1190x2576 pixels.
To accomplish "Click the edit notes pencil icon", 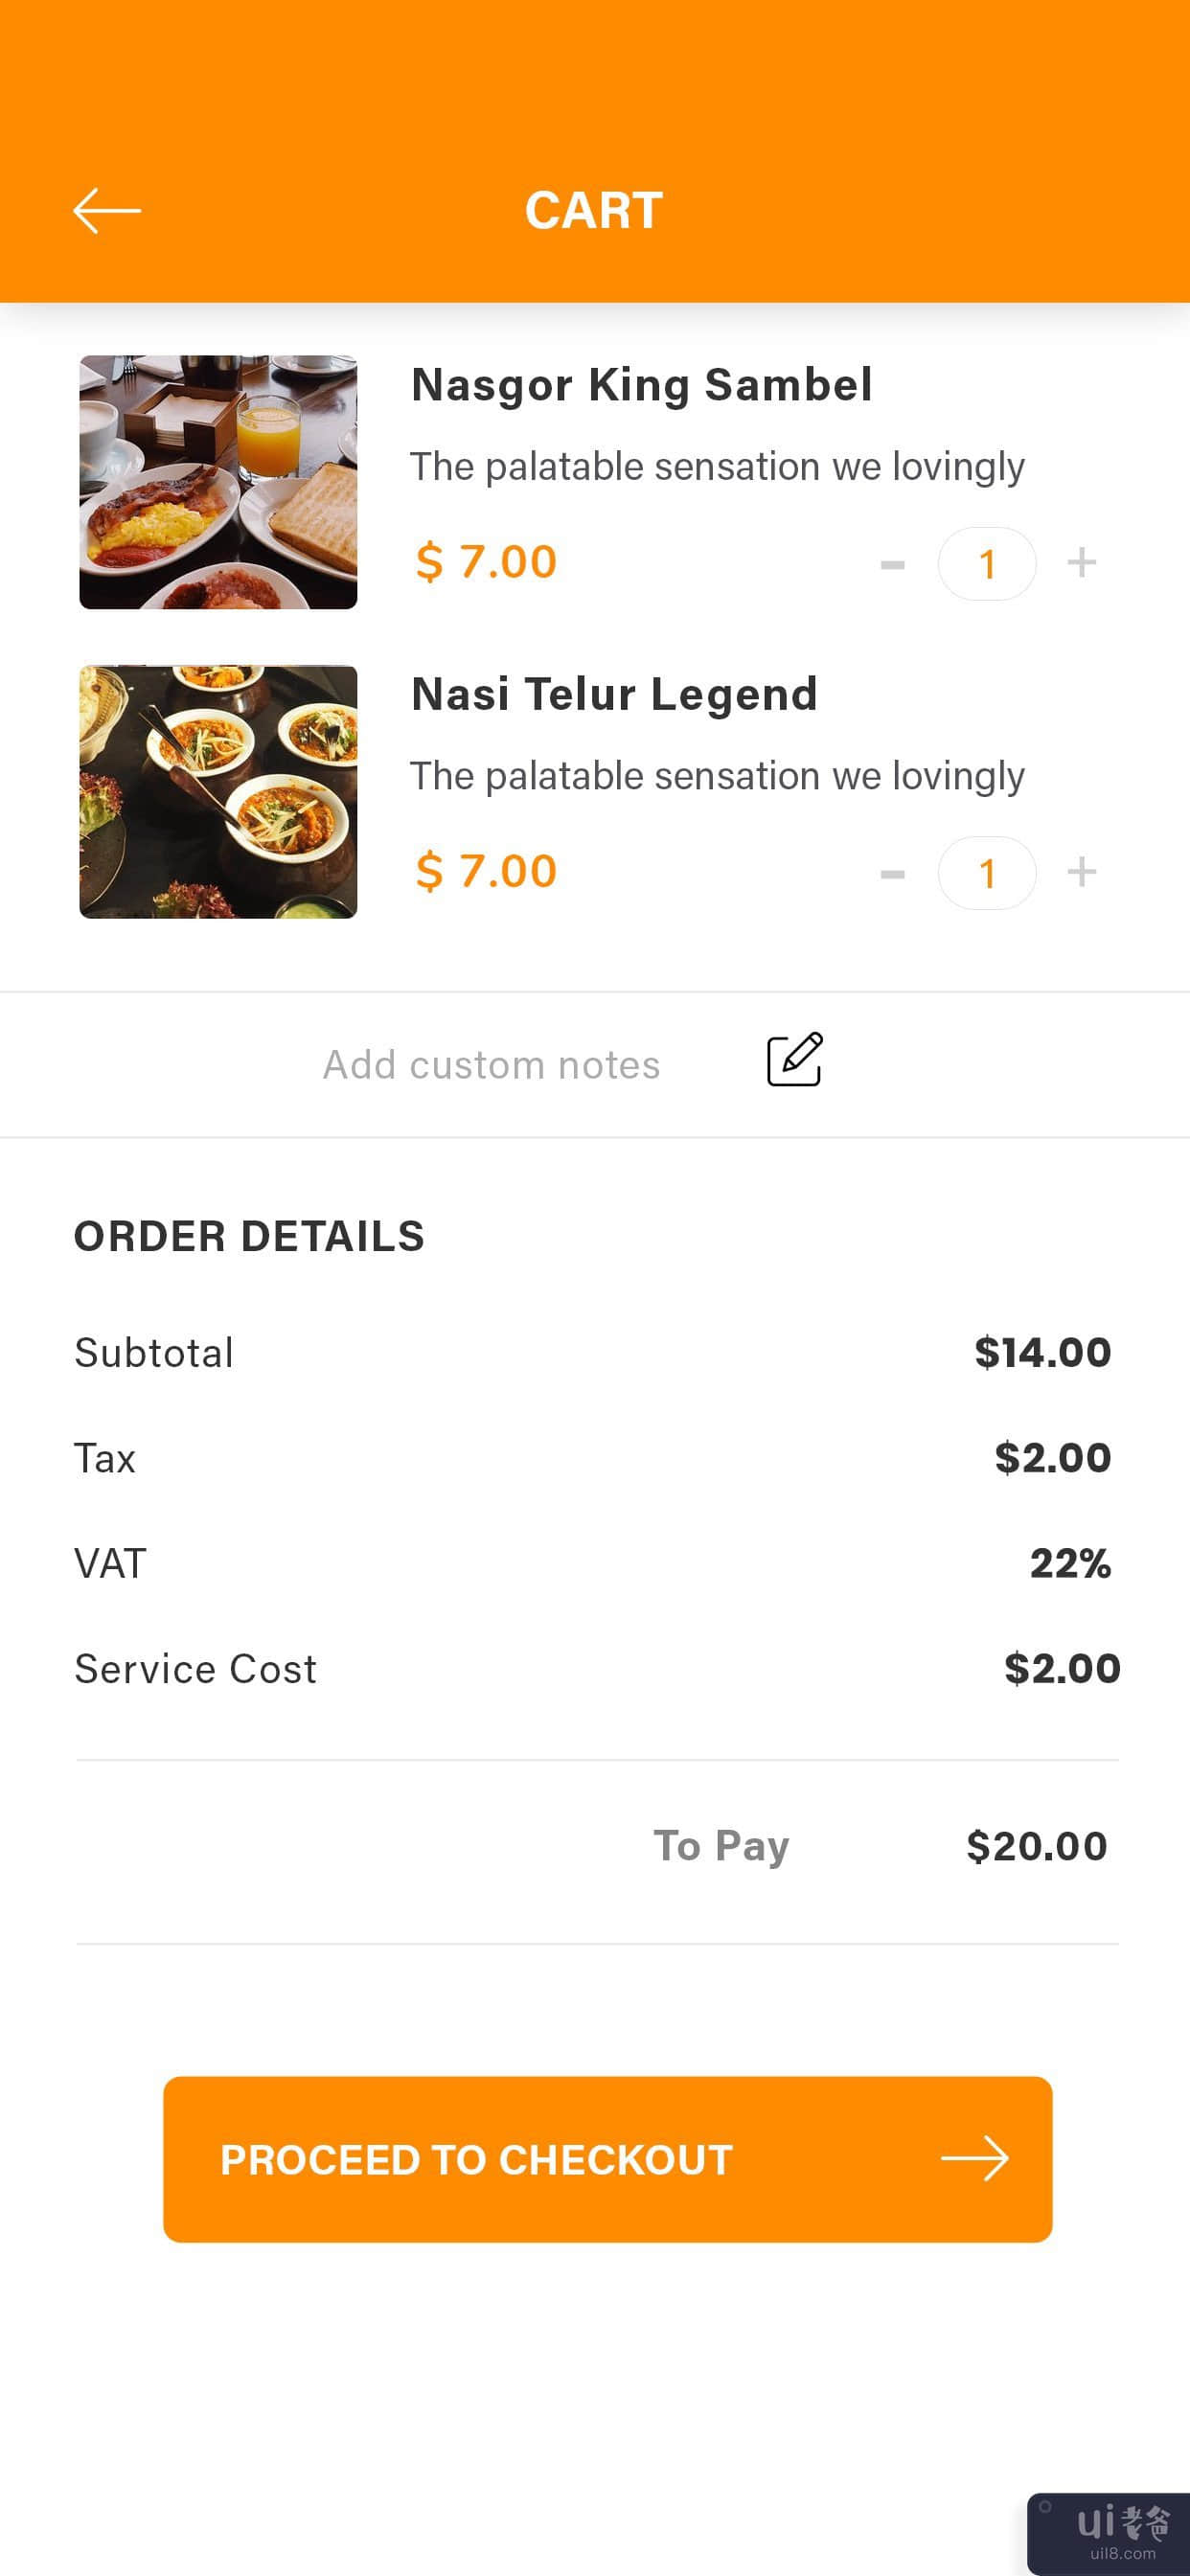I will coord(795,1060).
